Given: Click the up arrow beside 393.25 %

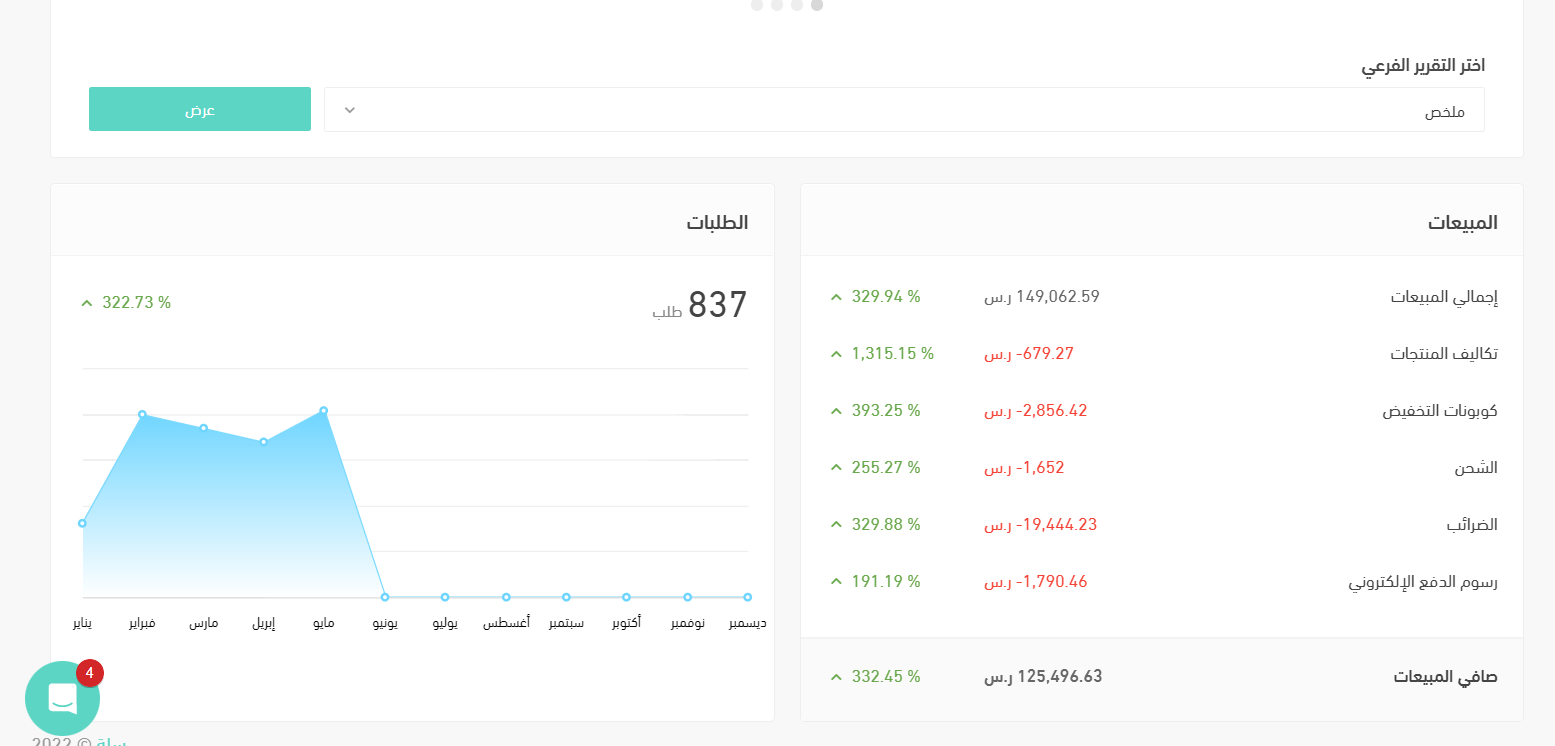Looking at the screenshot, I should pos(836,411).
